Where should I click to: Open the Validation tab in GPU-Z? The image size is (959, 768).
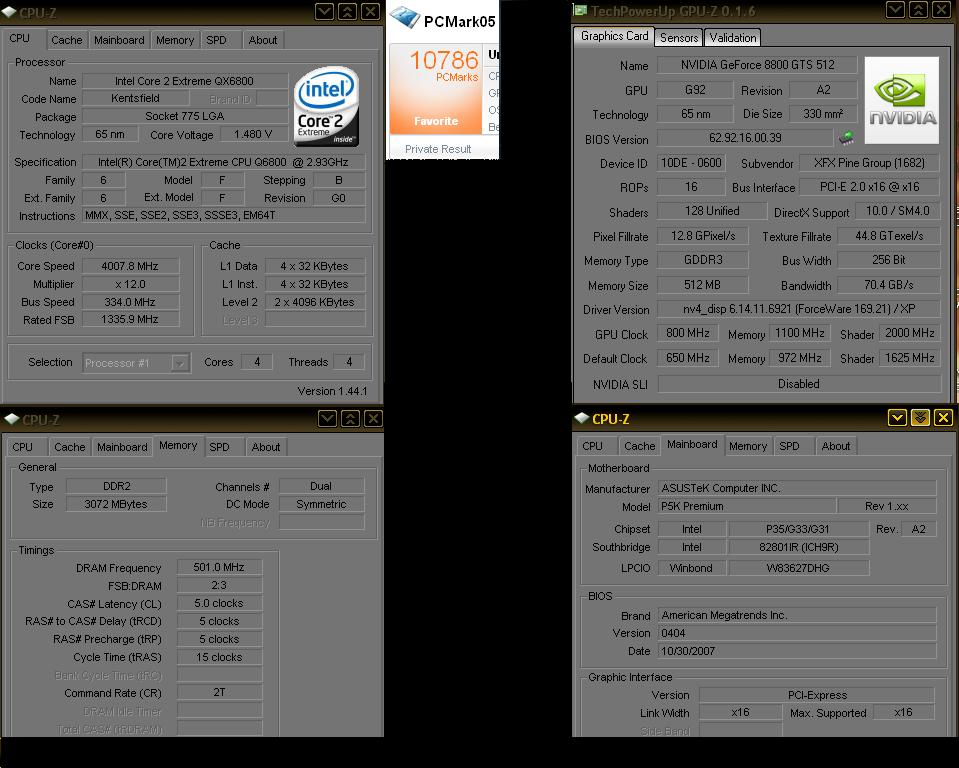pos(733,38)
